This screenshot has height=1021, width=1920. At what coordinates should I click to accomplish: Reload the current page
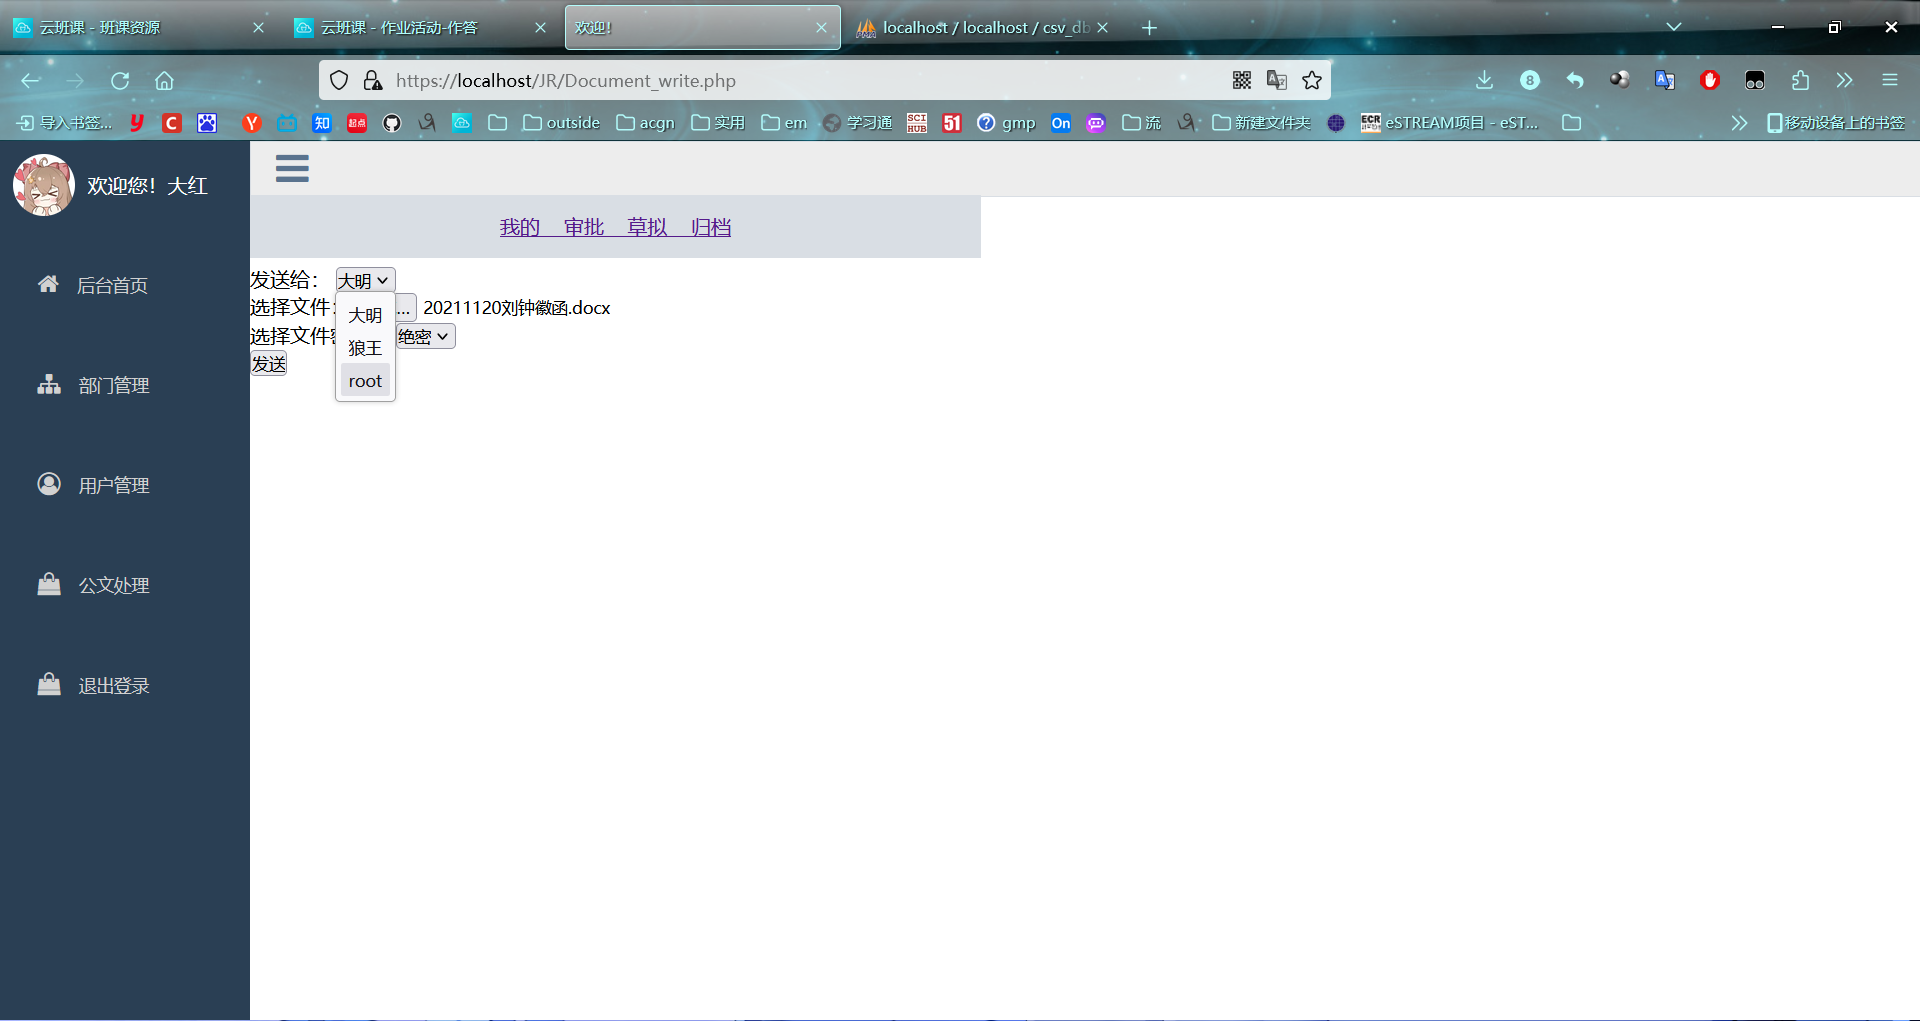[120, 81]
